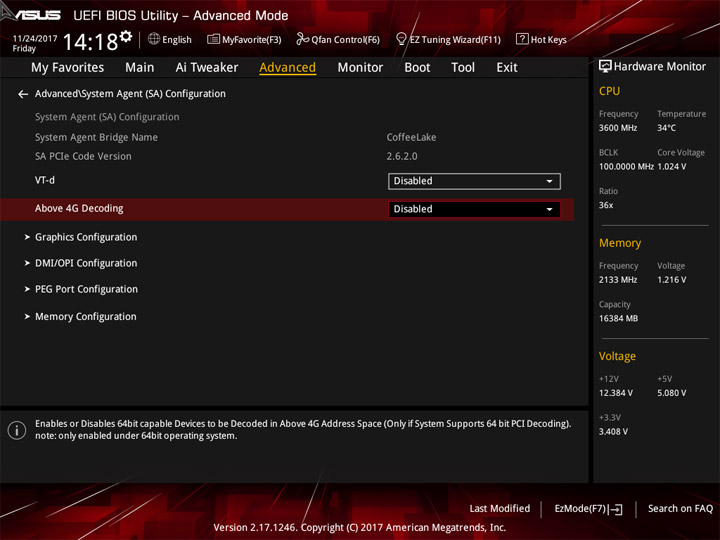Click the CPU section heading
The image size is (720, 540).
[609, 91]
